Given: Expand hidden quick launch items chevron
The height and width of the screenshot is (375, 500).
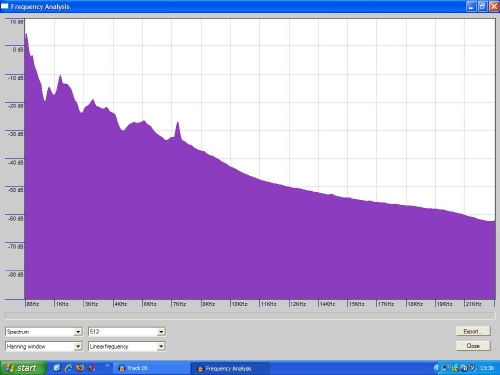Looking at the screenshot, I should 107,366.
